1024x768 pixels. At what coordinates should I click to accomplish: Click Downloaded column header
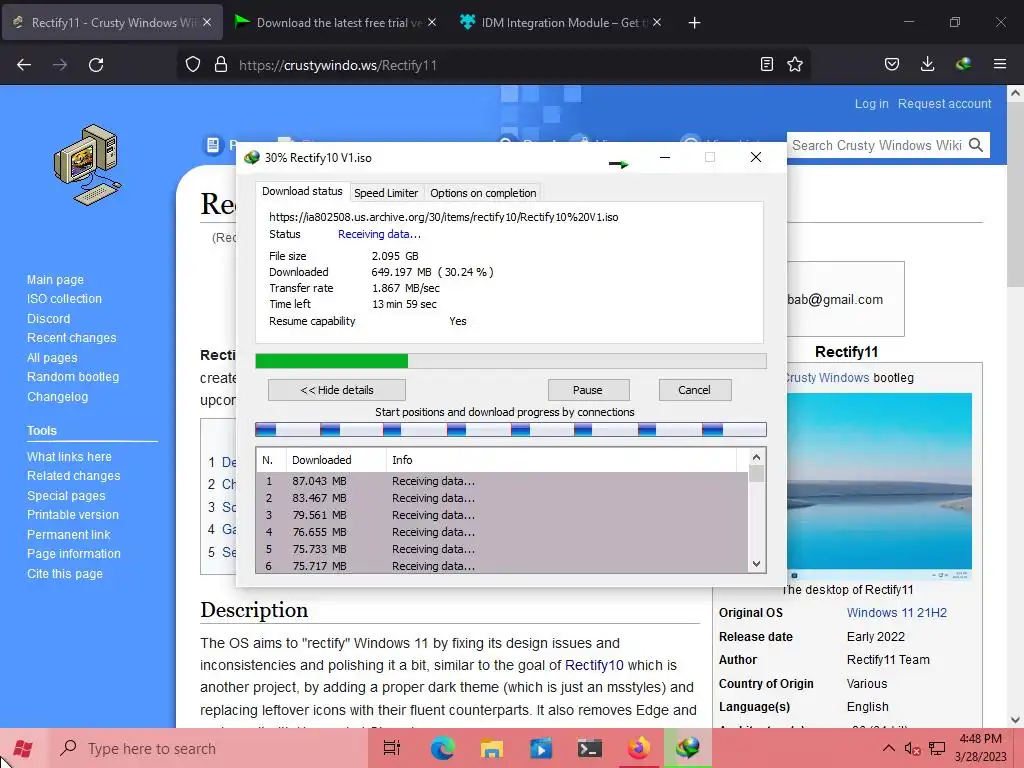click(x=336, y=460)
